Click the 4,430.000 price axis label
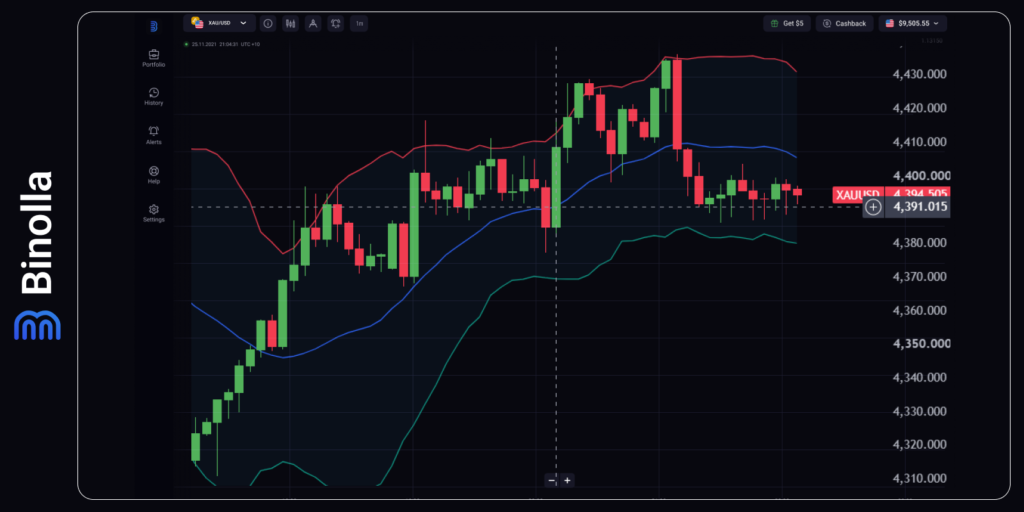Viewport: 1024px width, 512px height. pos(920,74)
